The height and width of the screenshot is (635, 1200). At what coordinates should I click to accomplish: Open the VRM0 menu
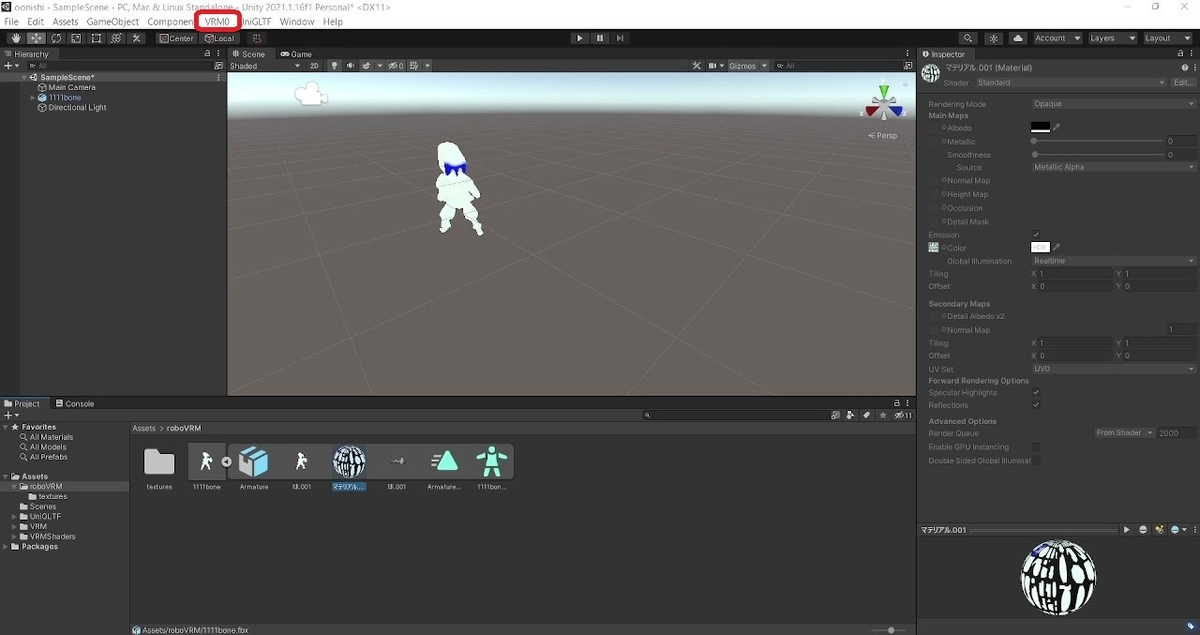point(219,21)
